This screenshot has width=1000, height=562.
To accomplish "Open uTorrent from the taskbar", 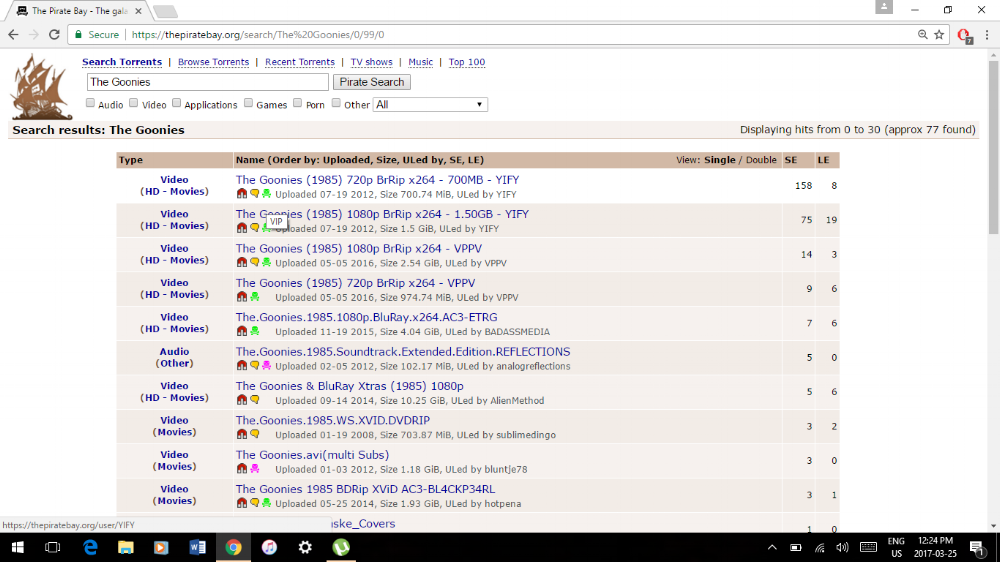I will (341, 547).
